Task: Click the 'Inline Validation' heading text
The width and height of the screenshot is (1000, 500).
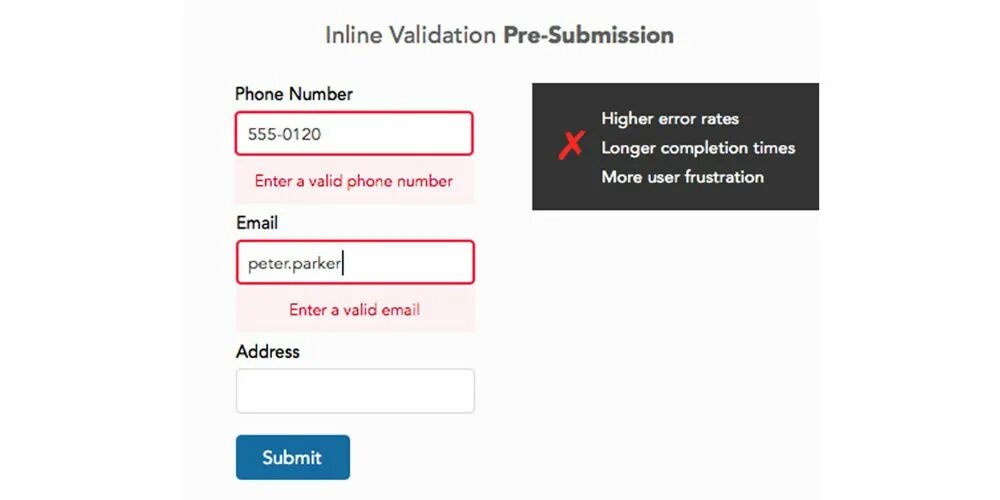Action: 411,35
